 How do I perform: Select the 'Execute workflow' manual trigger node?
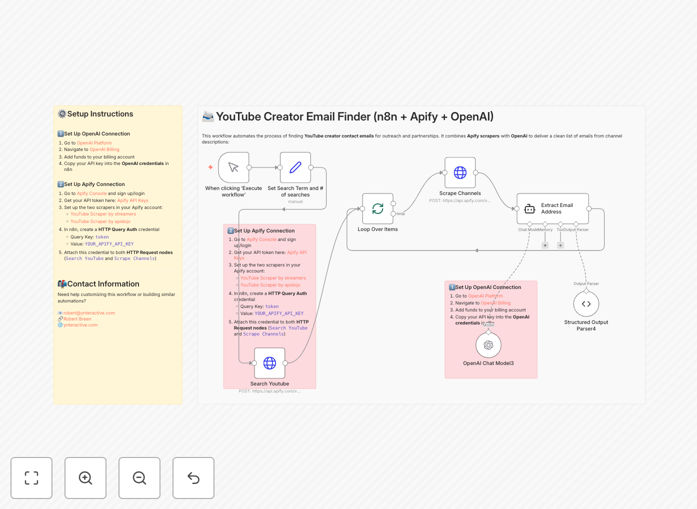(x=233, y=167)
